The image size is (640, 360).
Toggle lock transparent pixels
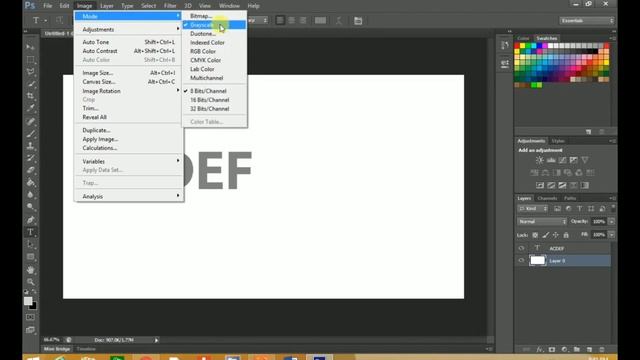pyautogui.click(x=535, y=235)
